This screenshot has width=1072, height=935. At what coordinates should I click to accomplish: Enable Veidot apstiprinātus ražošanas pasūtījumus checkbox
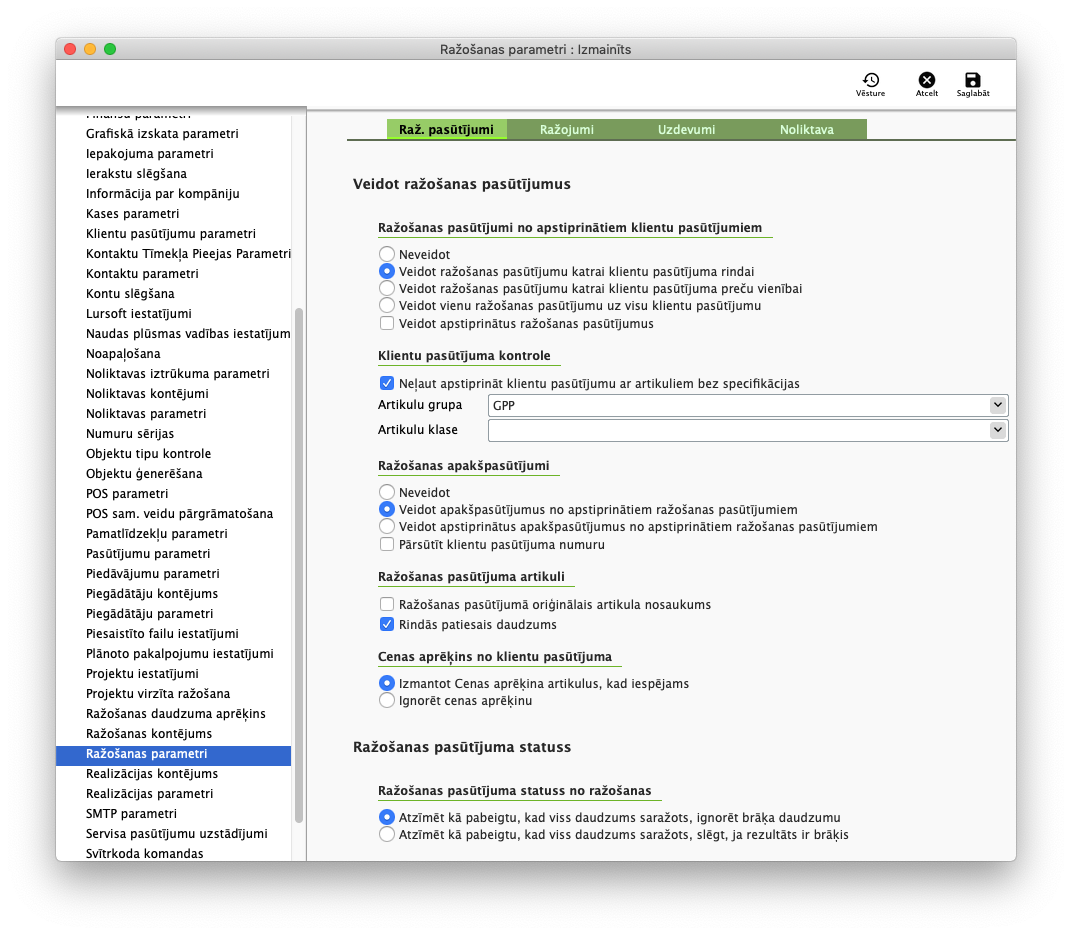coord(387,324)
